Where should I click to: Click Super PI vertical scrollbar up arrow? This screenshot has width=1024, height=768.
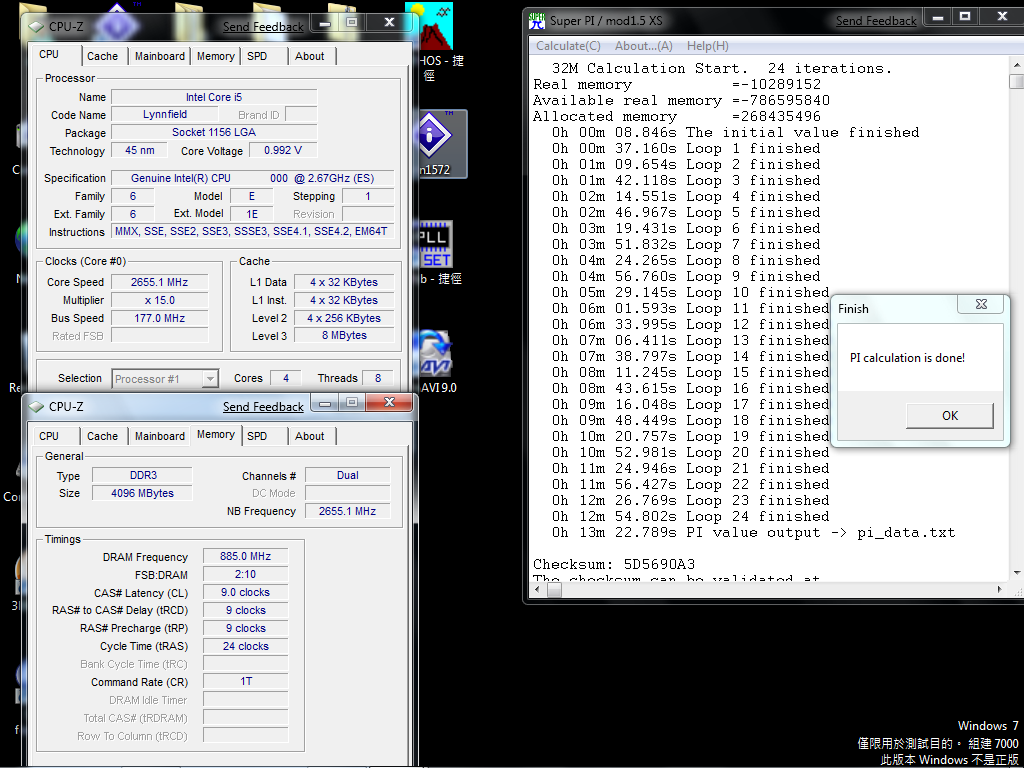pos(1016,65)
